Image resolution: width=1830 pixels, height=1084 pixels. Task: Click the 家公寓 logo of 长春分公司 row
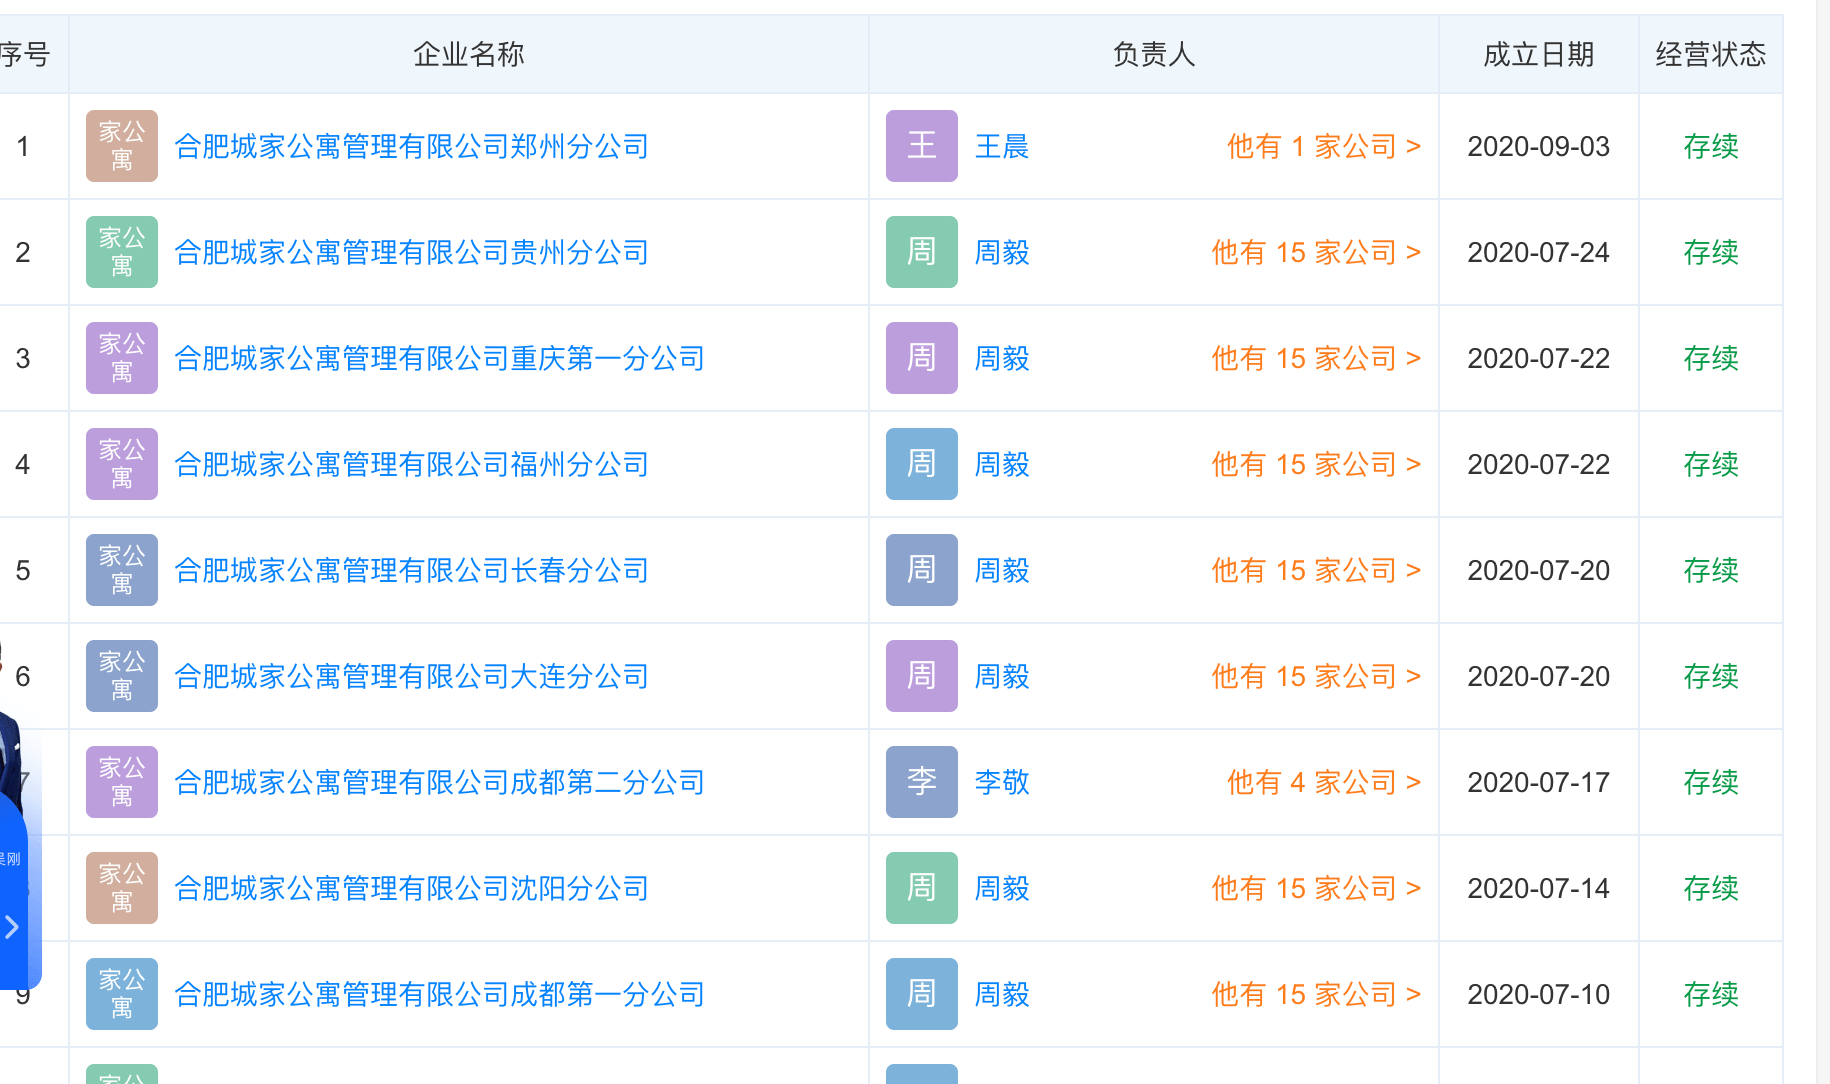pyautogui.click(x=122, y=570)
